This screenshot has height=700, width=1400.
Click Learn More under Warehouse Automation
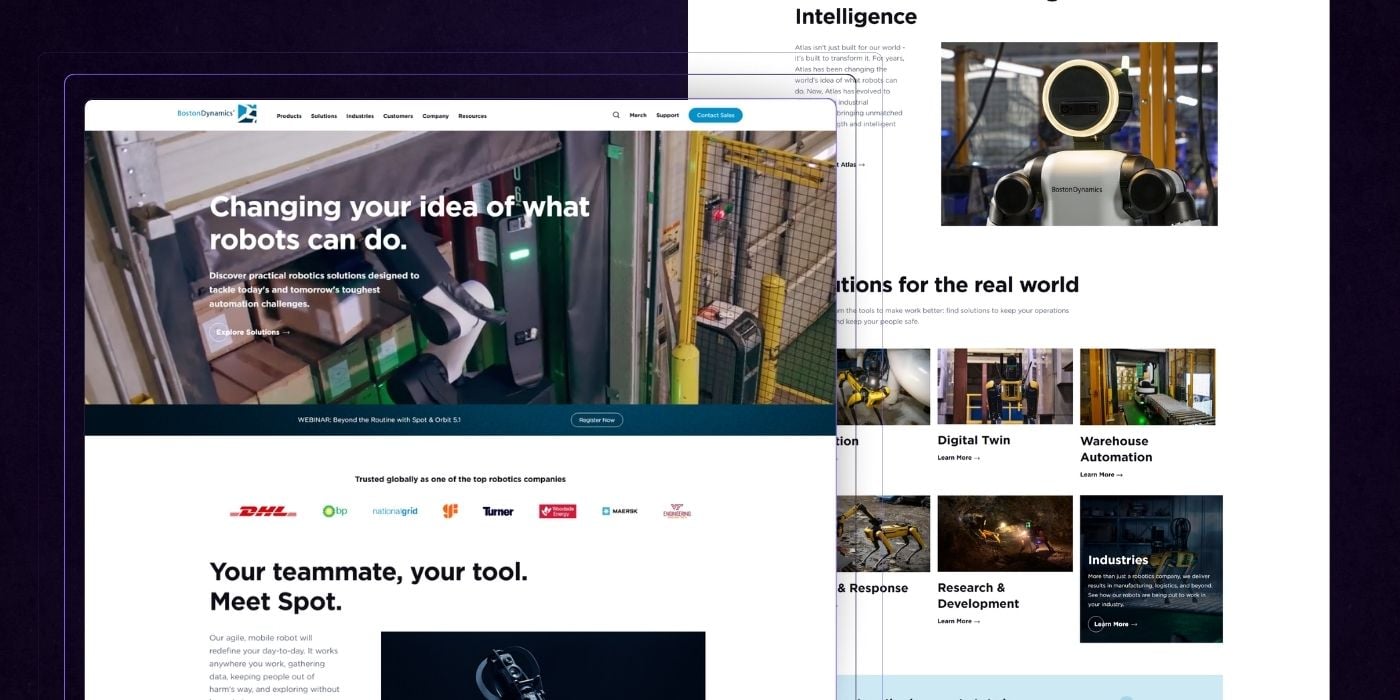[x=1100, y=475]
